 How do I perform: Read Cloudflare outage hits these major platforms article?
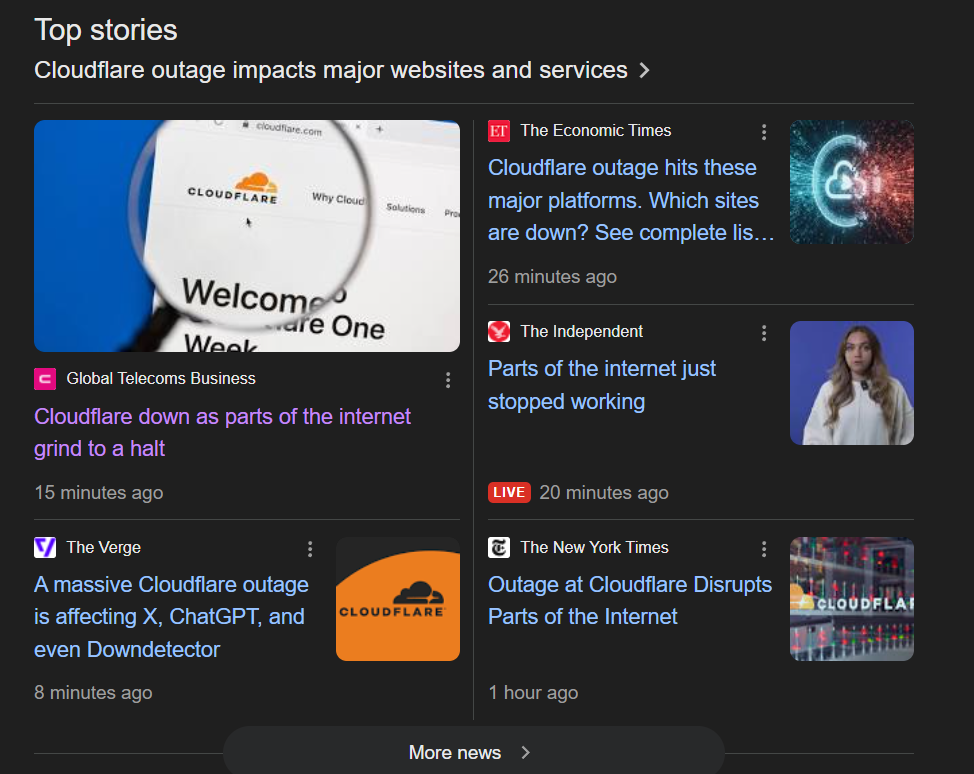[631, 200]
